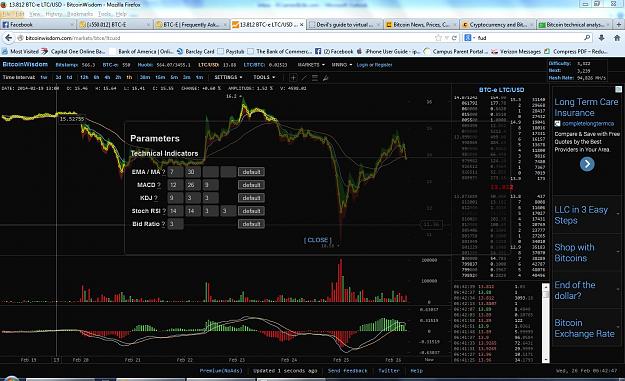
Task: Select the line drawing chart tool
Action: (x=304, y=78)
